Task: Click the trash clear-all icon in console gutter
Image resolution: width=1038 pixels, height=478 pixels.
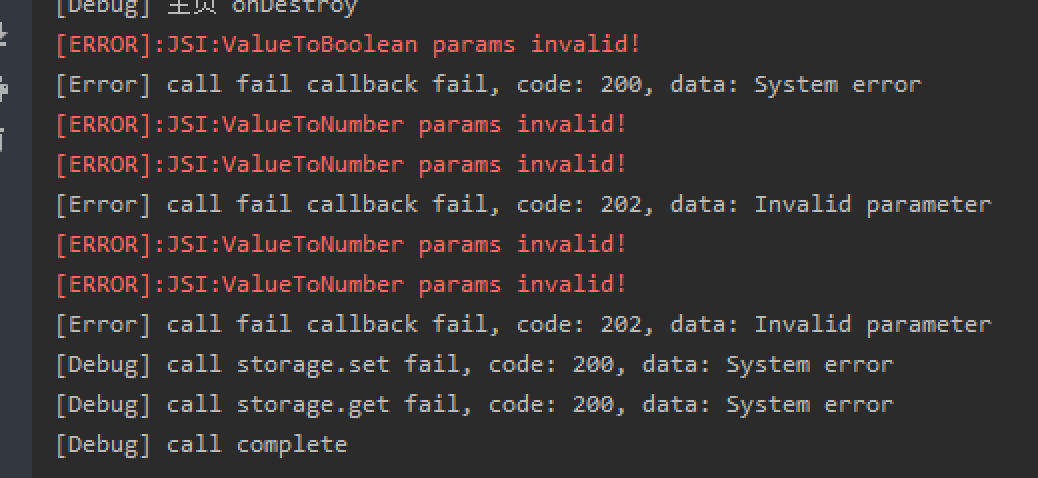Action: coord(2,140)
